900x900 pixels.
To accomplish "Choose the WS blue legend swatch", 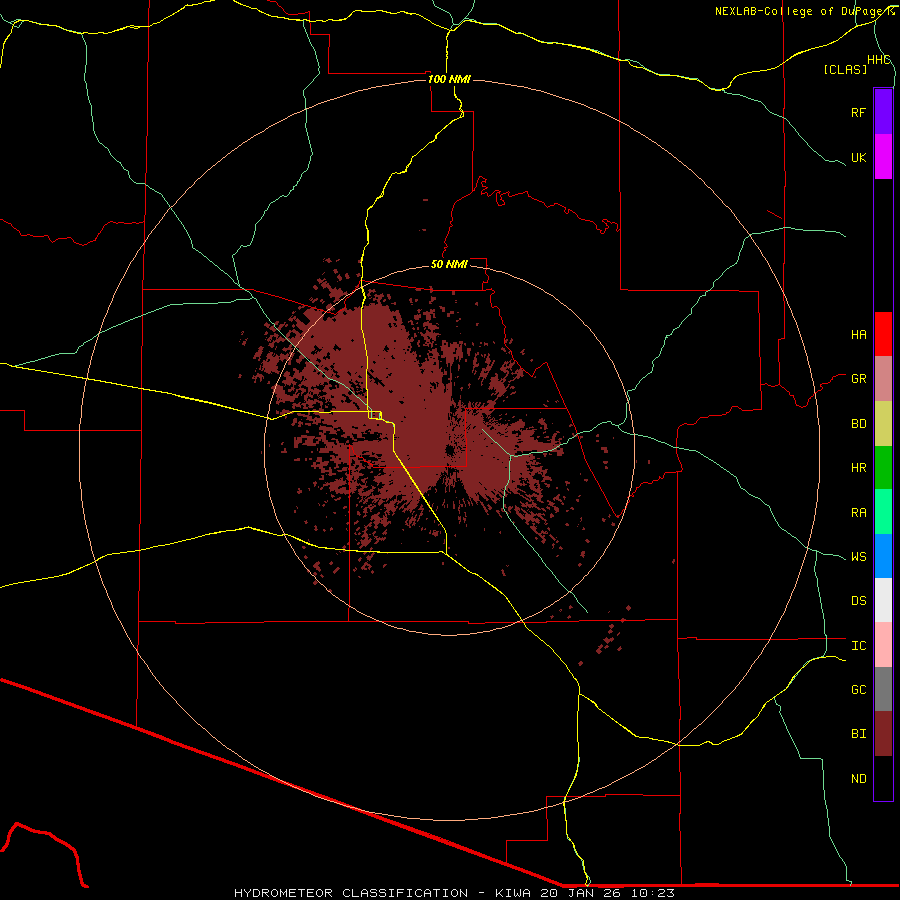I will 883,556.
